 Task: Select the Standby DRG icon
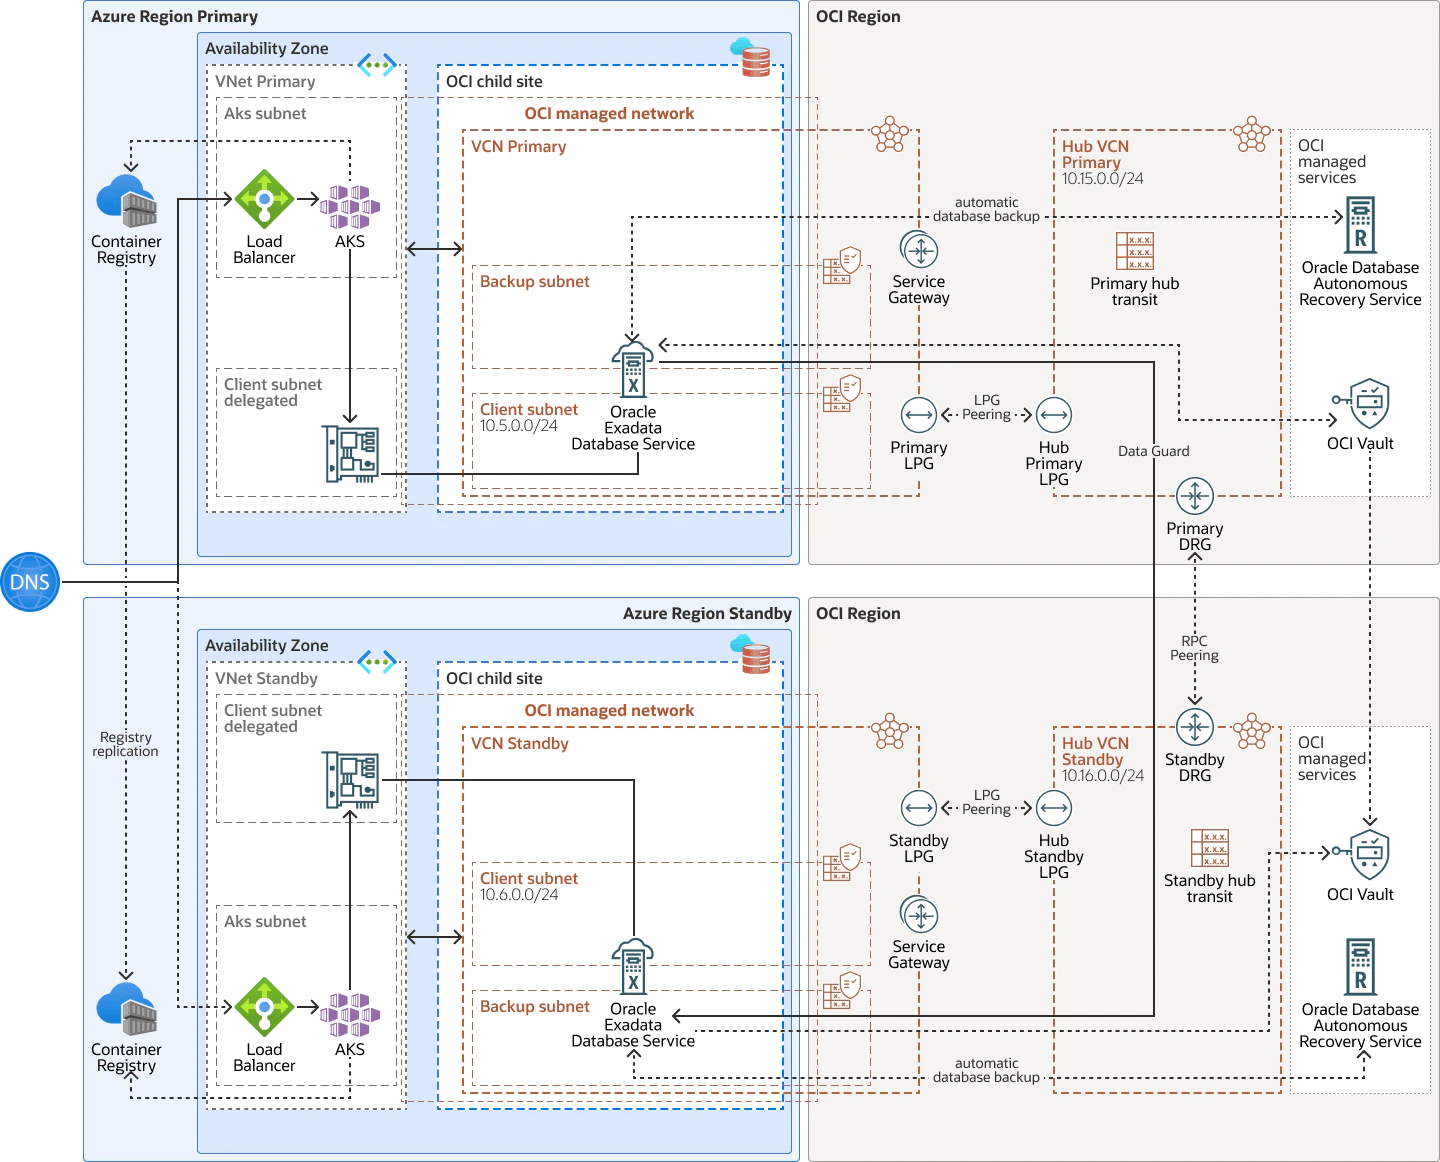[x=1195, y=727]
